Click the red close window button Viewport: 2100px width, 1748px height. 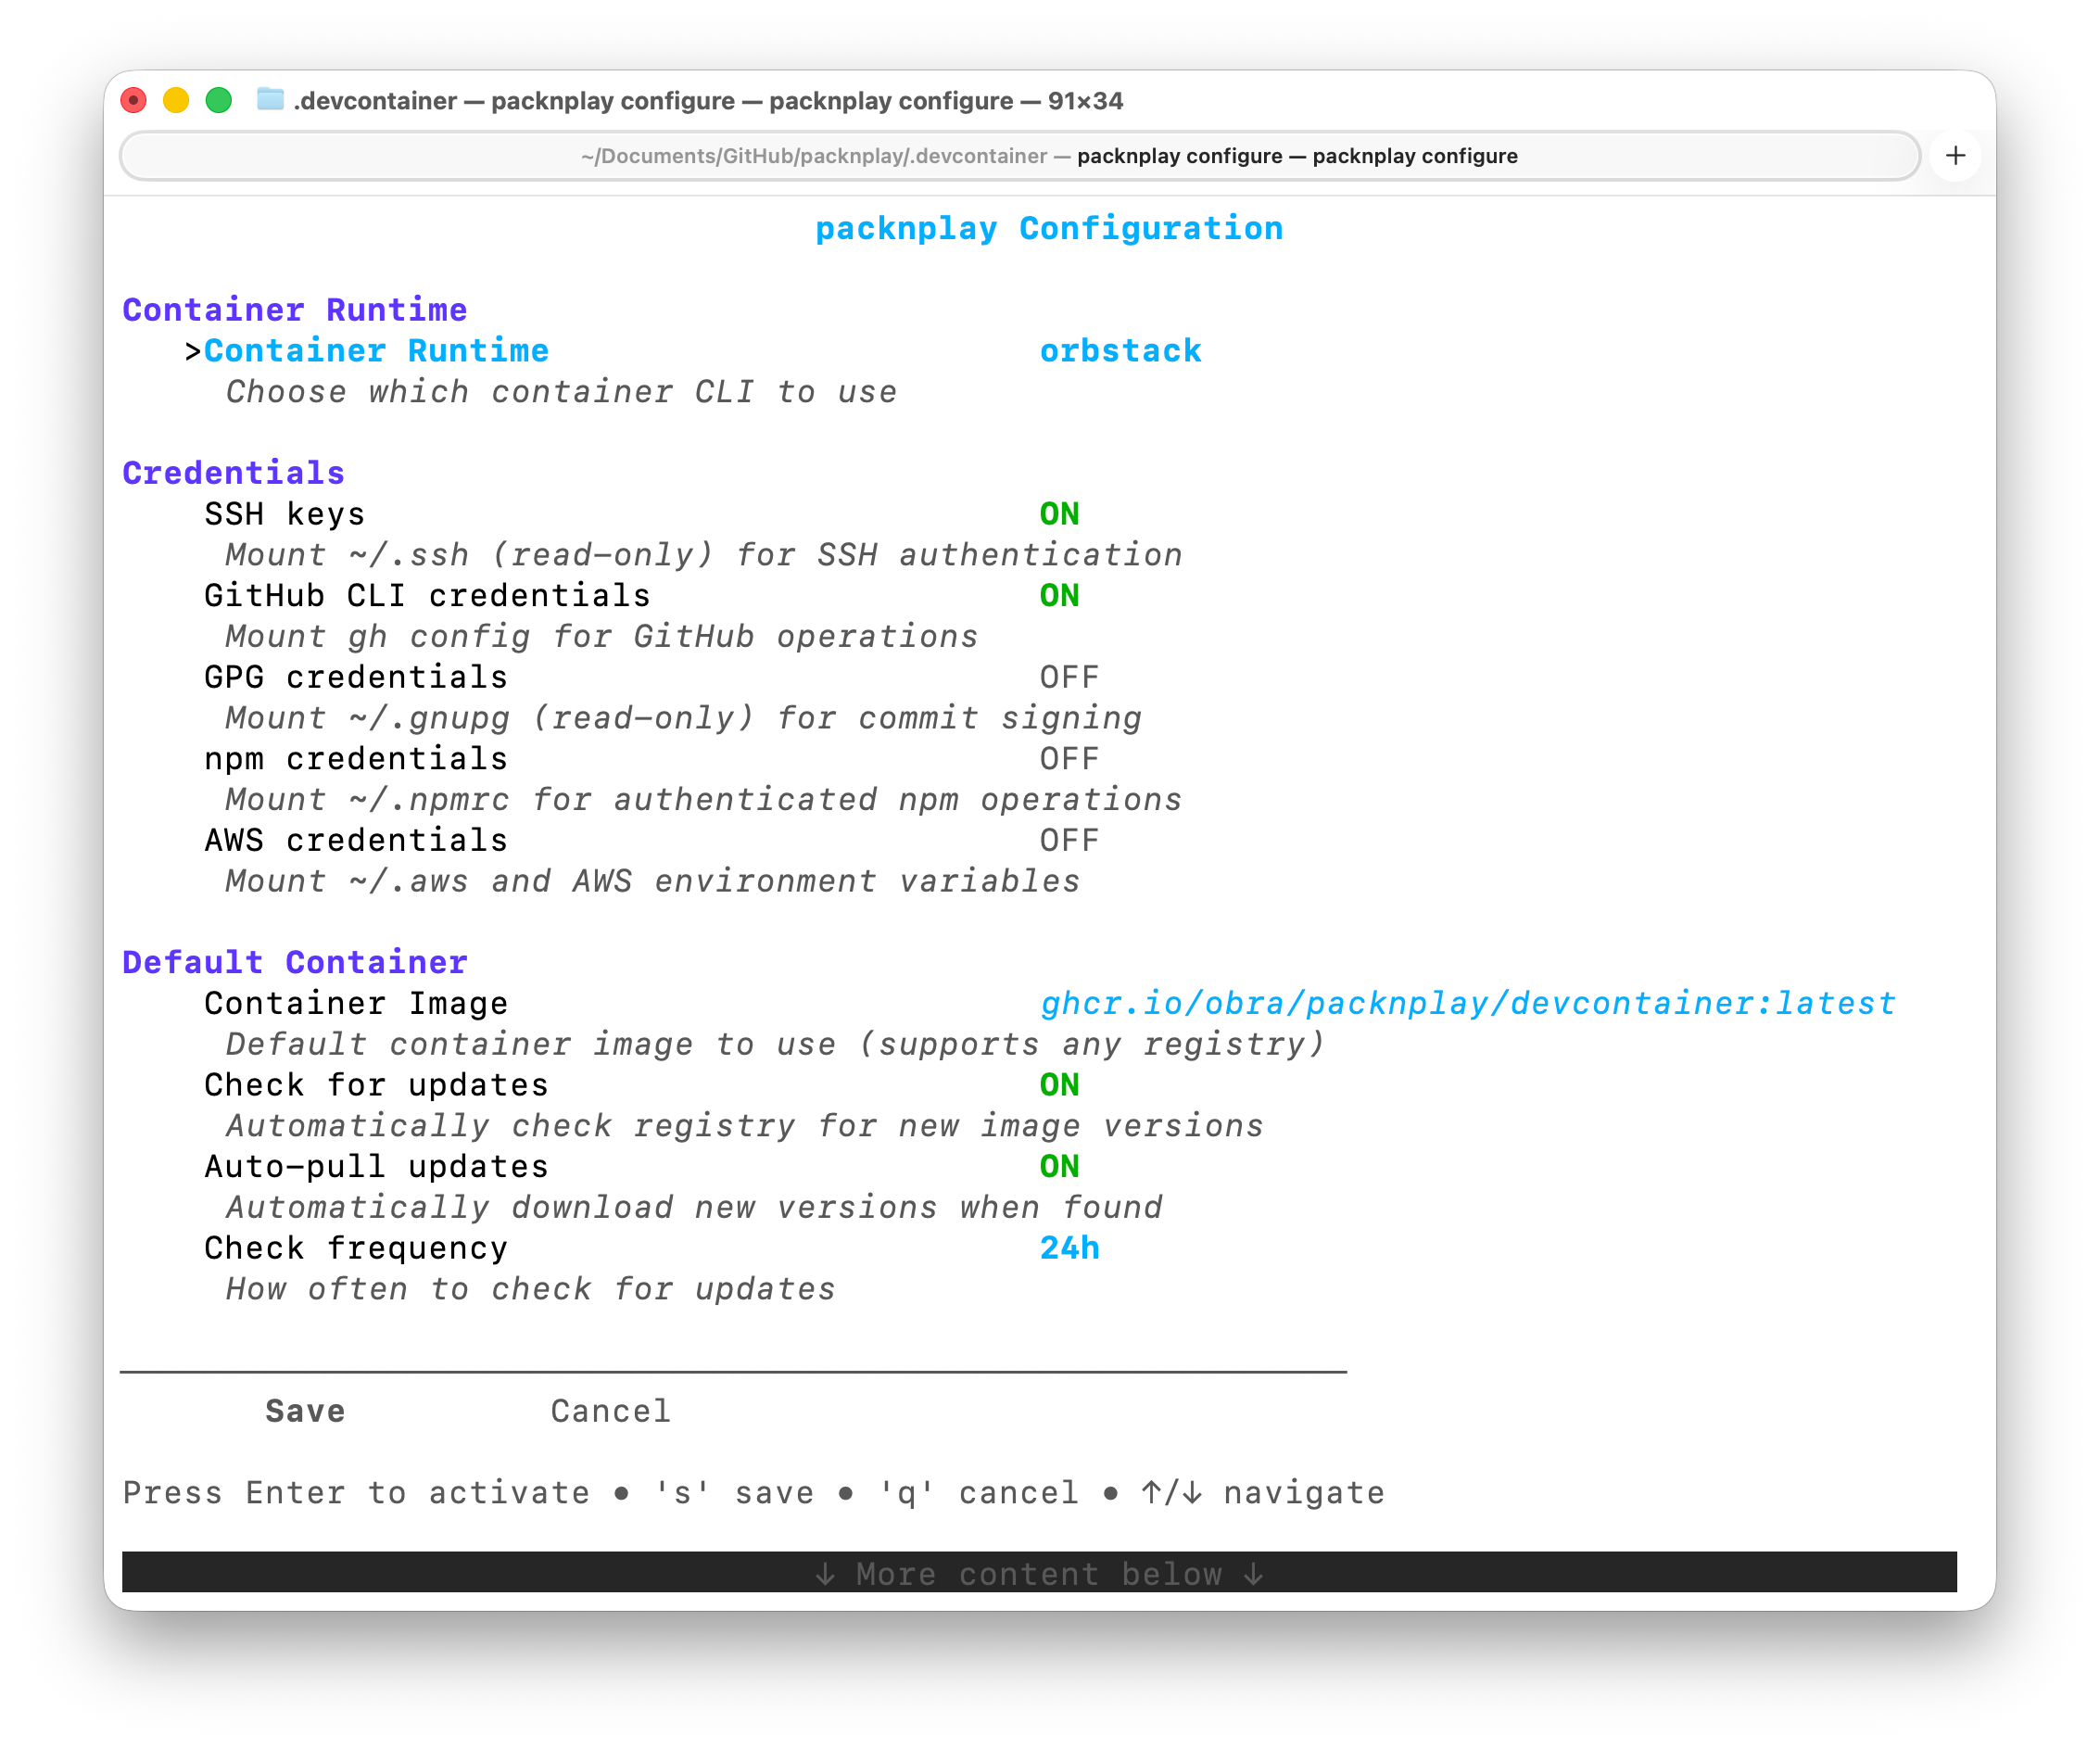133,100
